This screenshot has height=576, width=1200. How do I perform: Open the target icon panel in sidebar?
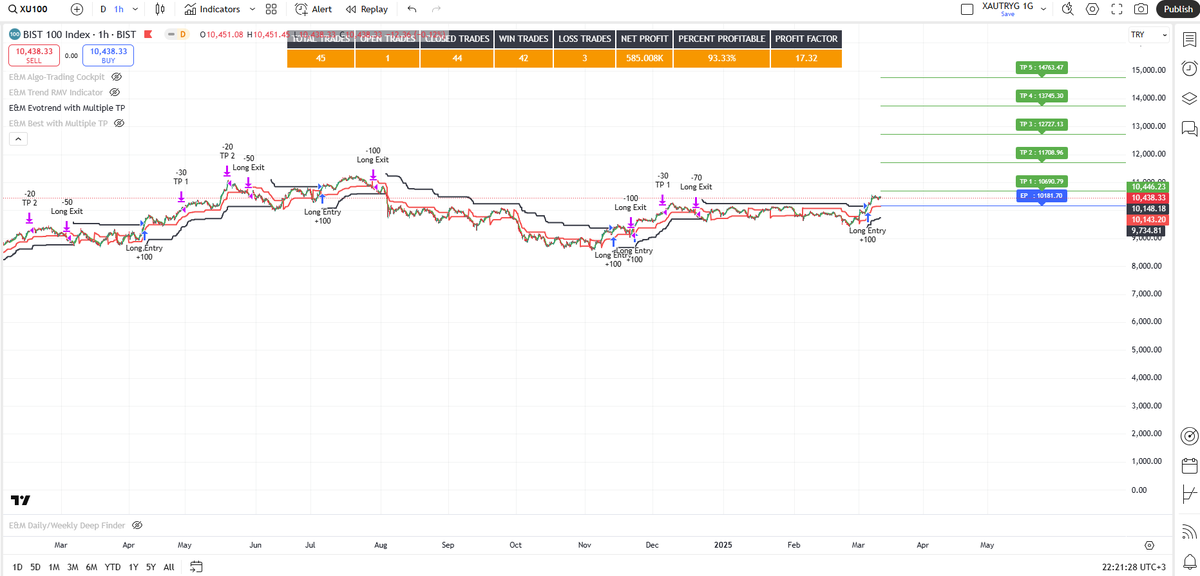[1189, 436]
